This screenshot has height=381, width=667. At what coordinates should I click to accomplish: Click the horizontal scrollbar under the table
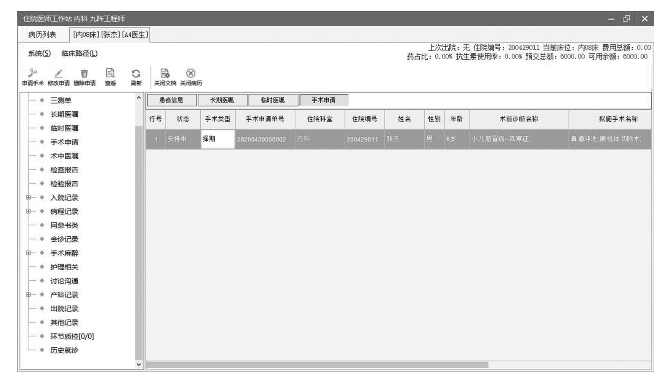tap(317, 365)
